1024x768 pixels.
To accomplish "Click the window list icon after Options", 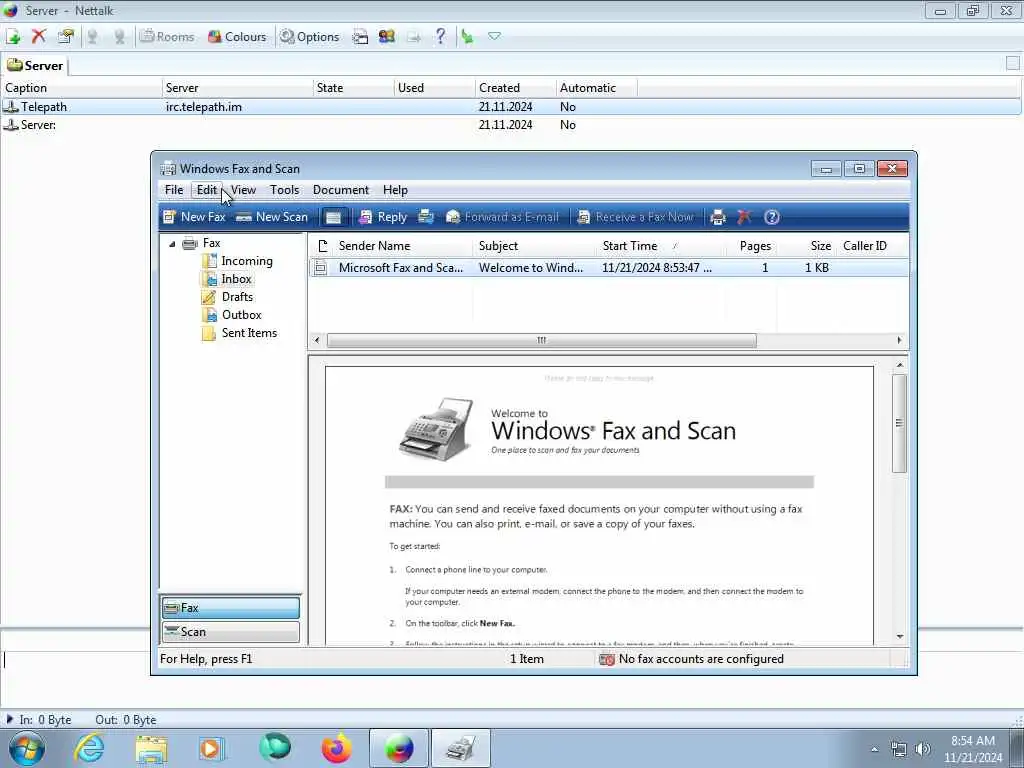I will [360, 37].
